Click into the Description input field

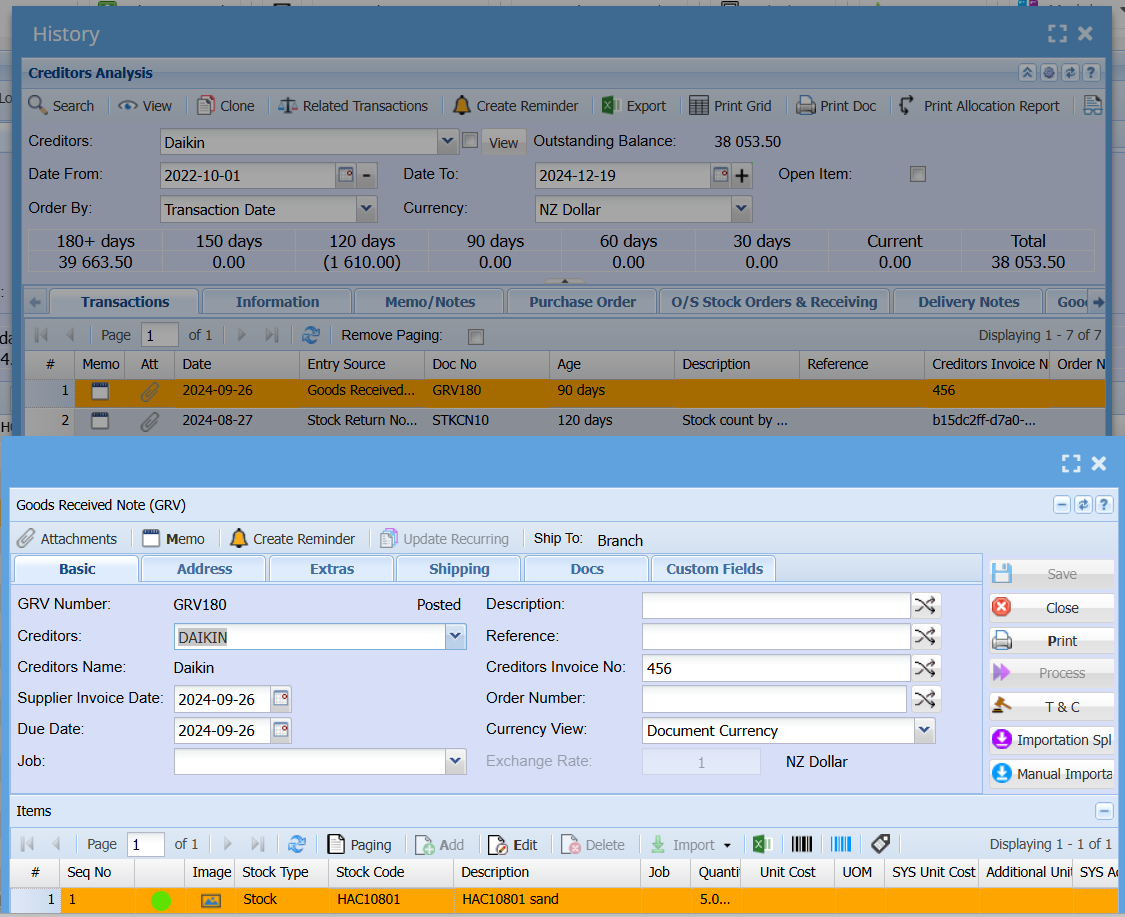775,606
